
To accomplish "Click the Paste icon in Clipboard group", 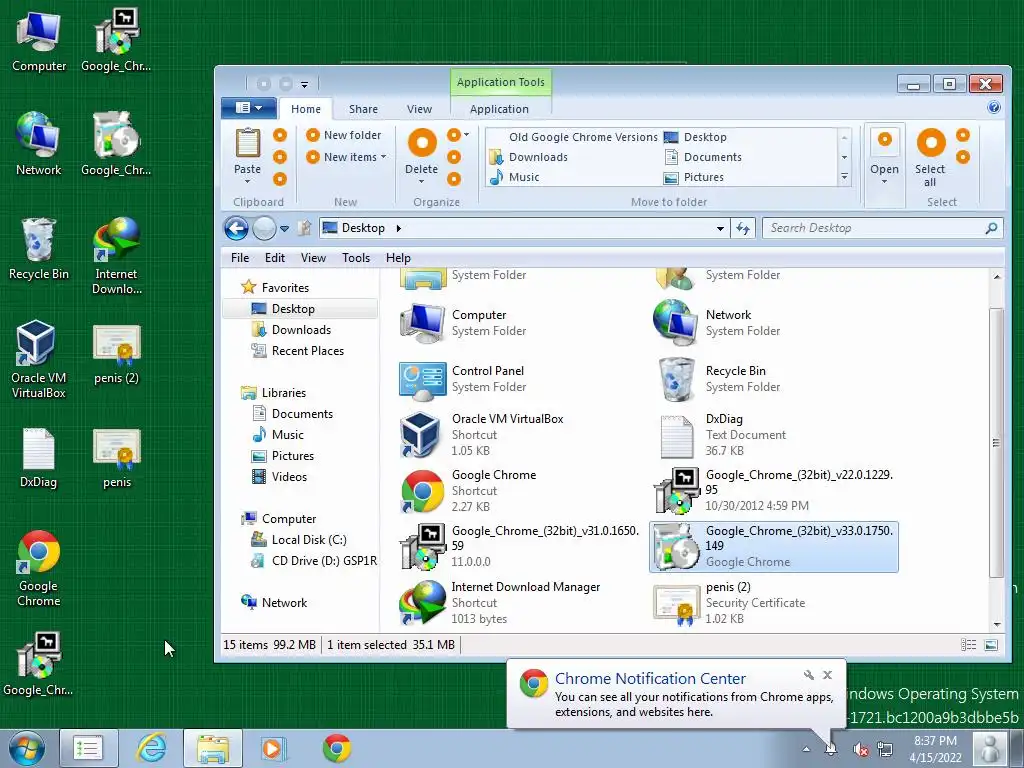I will [248, 144].
